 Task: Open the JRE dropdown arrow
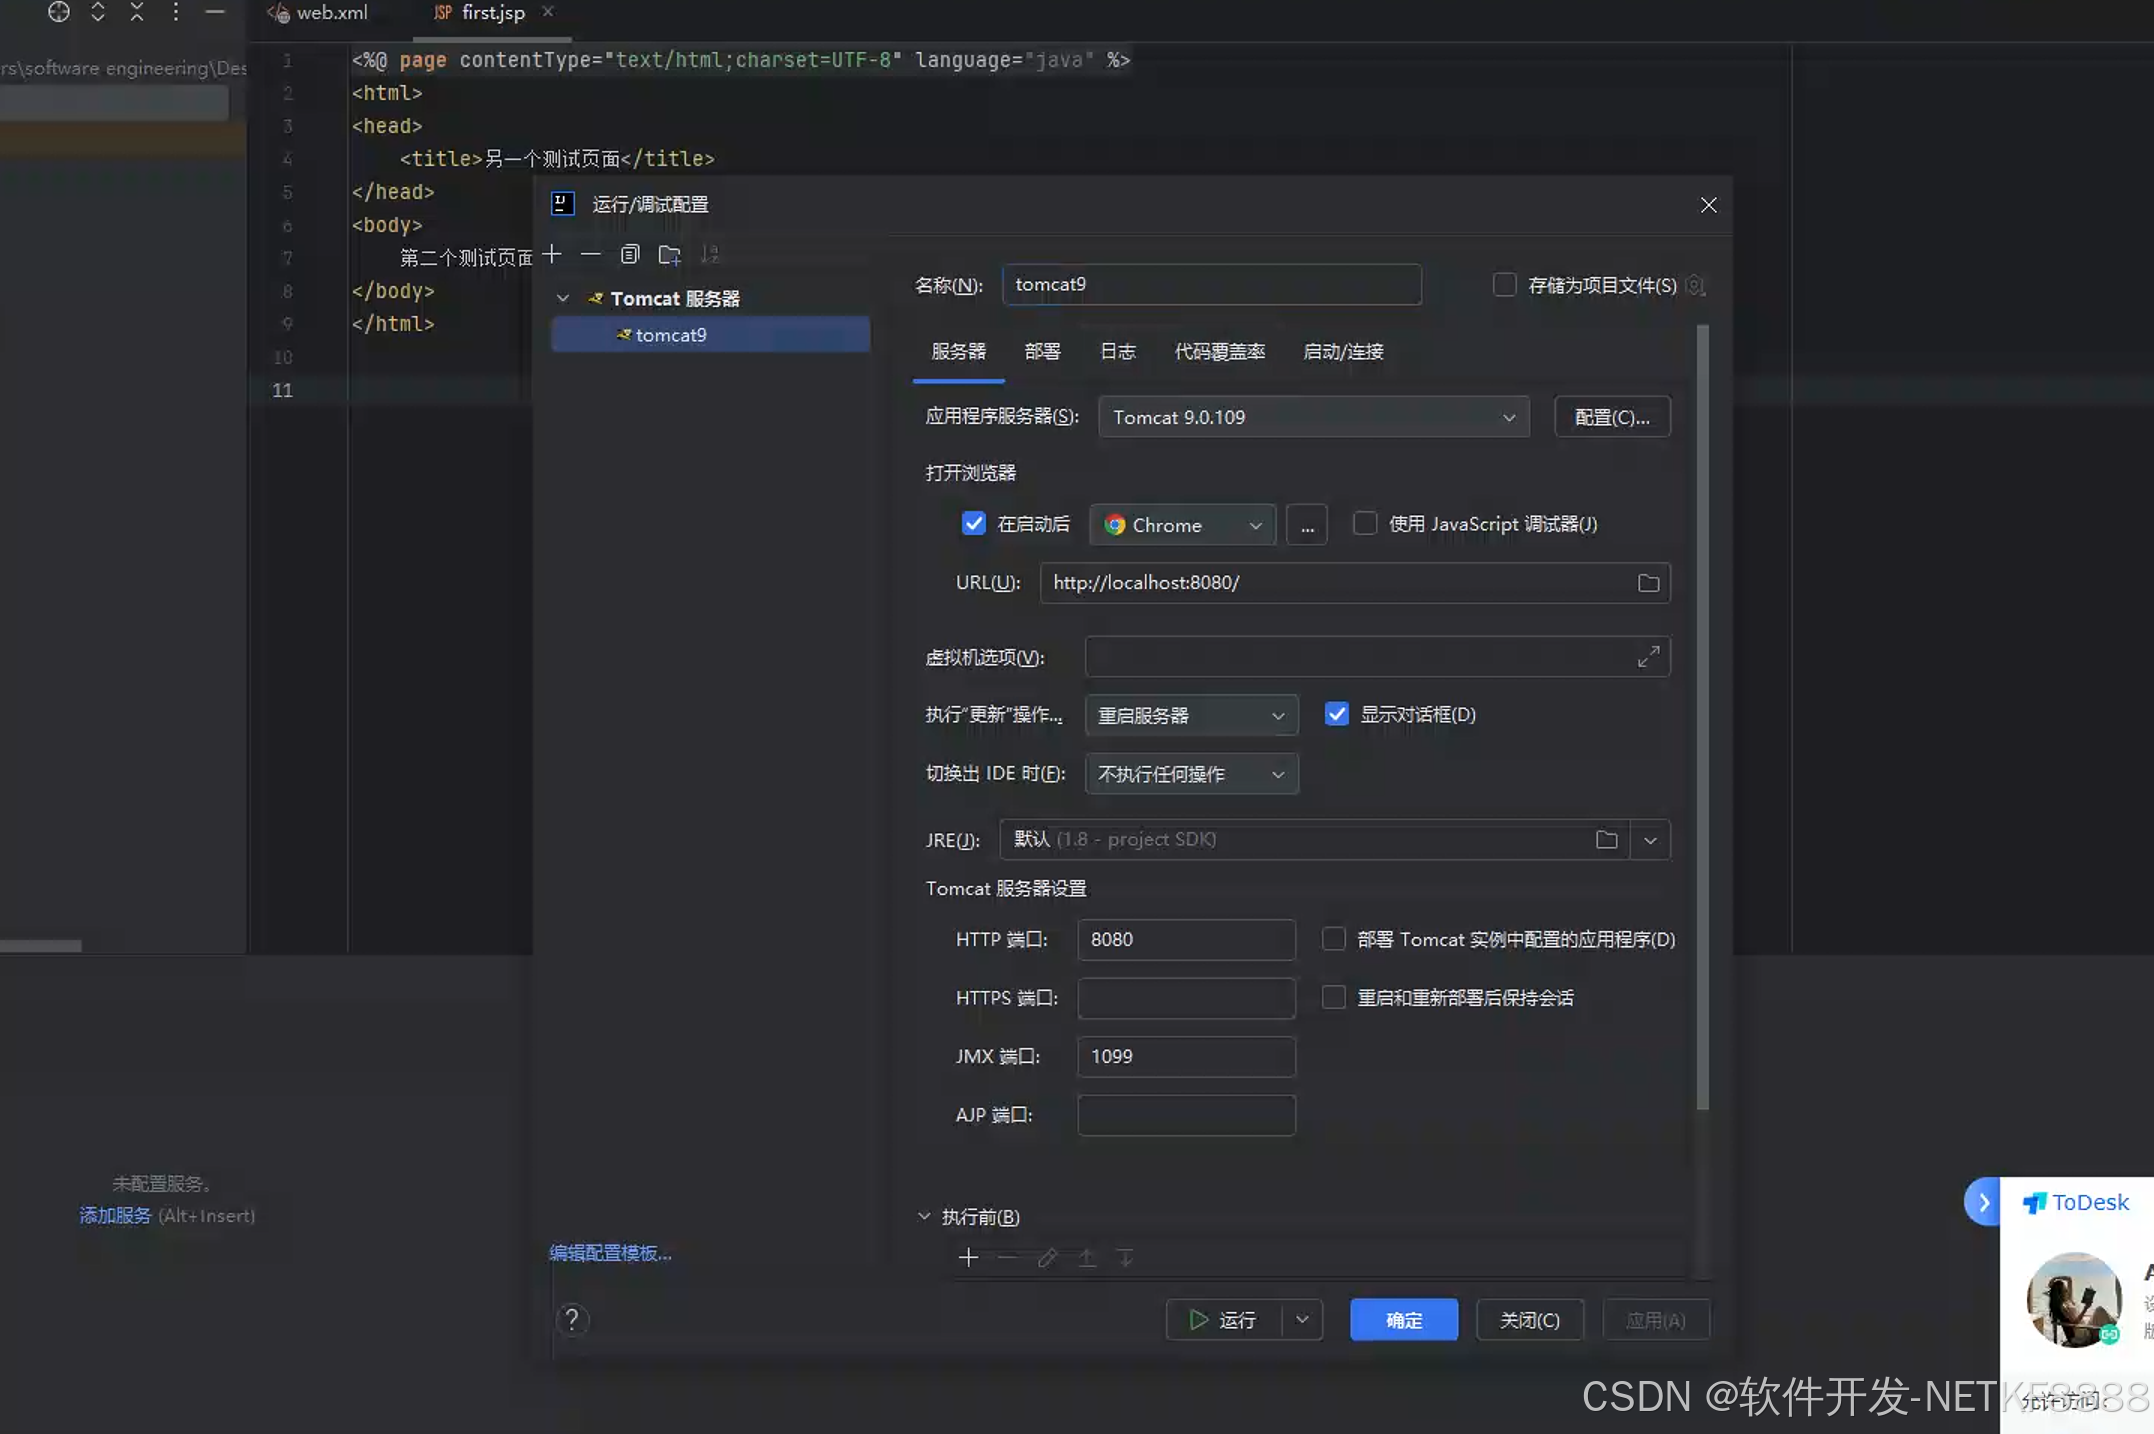coord(1650,840)
